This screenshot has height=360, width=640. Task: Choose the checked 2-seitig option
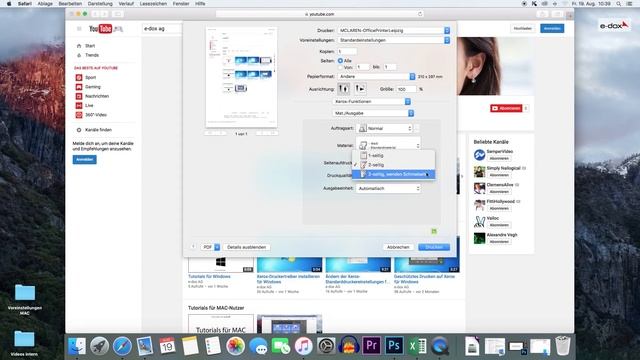393,165
